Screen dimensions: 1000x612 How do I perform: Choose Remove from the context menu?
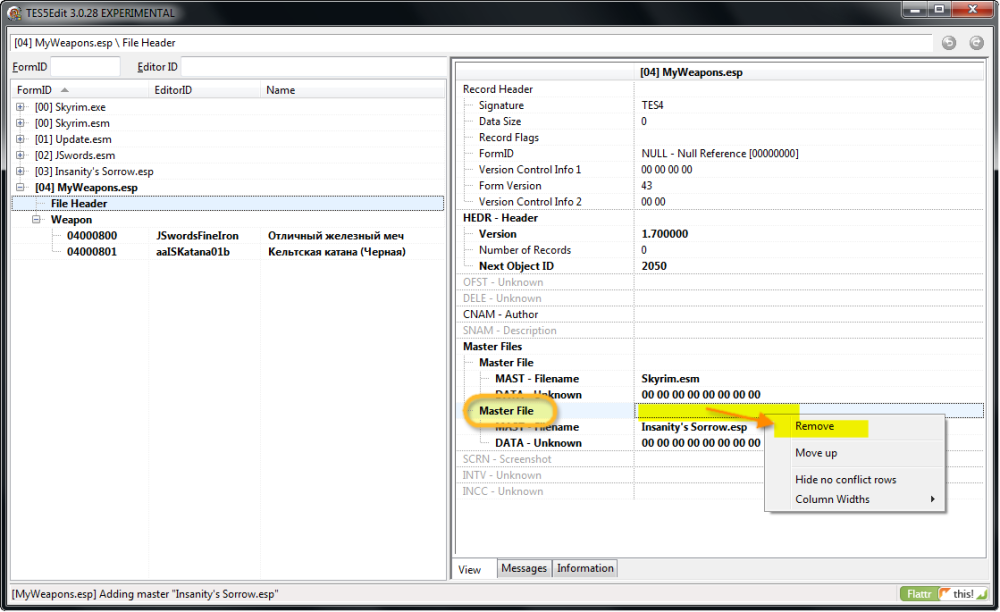tap(814, 426)
